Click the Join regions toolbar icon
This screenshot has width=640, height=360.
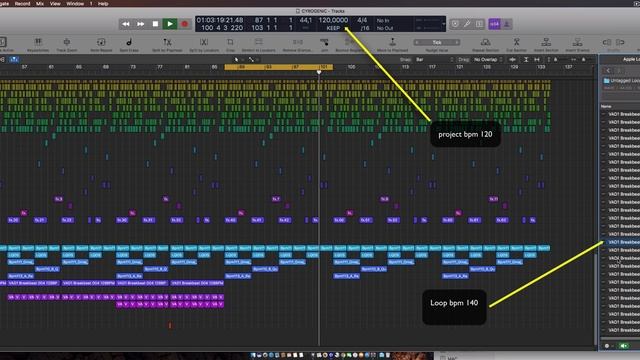coord(324,42)
